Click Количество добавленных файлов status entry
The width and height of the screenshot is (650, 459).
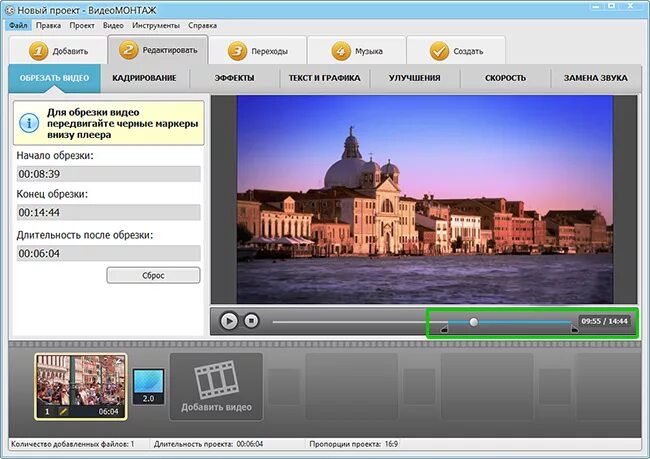click(x=73, y=444)
